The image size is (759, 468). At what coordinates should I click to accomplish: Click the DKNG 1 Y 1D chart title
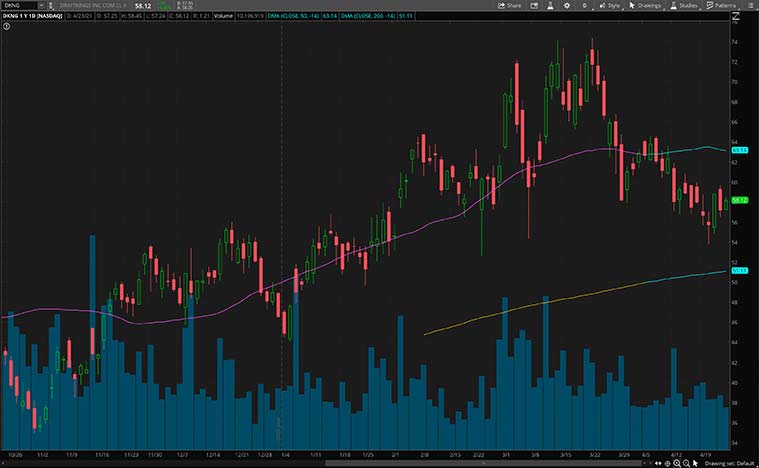pos(32,16)
